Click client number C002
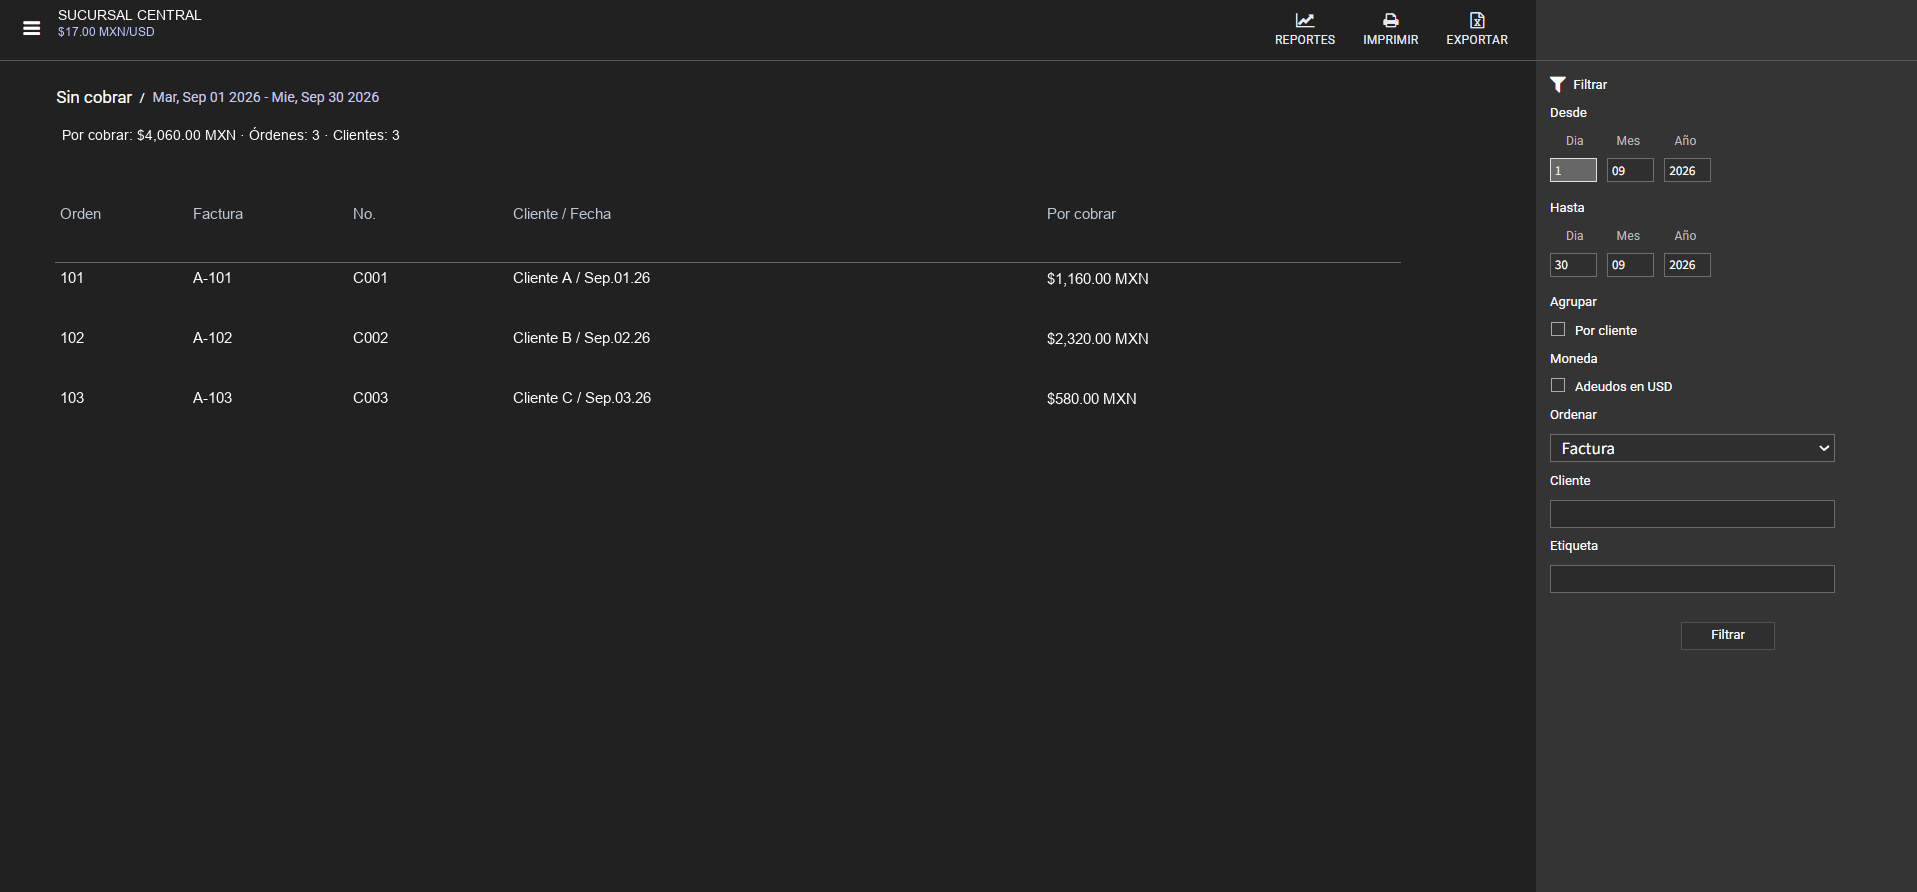This screenshot has width=1917, height=892. click(370, 338)
